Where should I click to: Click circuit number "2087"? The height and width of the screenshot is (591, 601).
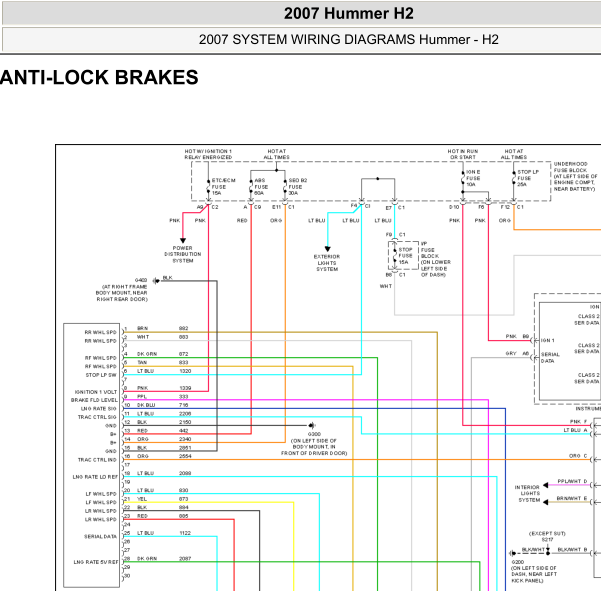(185, 558)
